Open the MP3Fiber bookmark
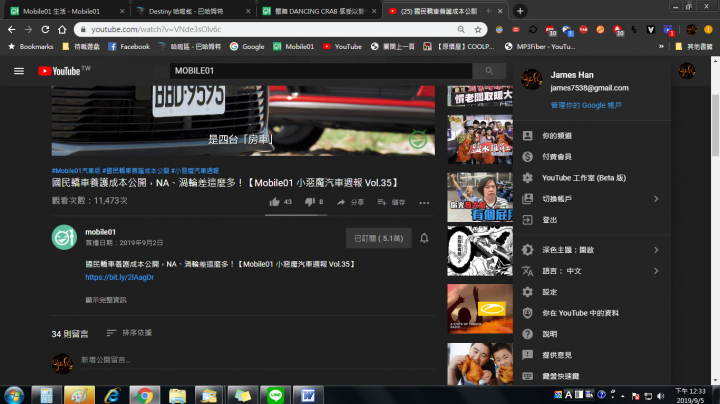The height and width of the screenshot is (404, 720). click(x=540, y=46)
